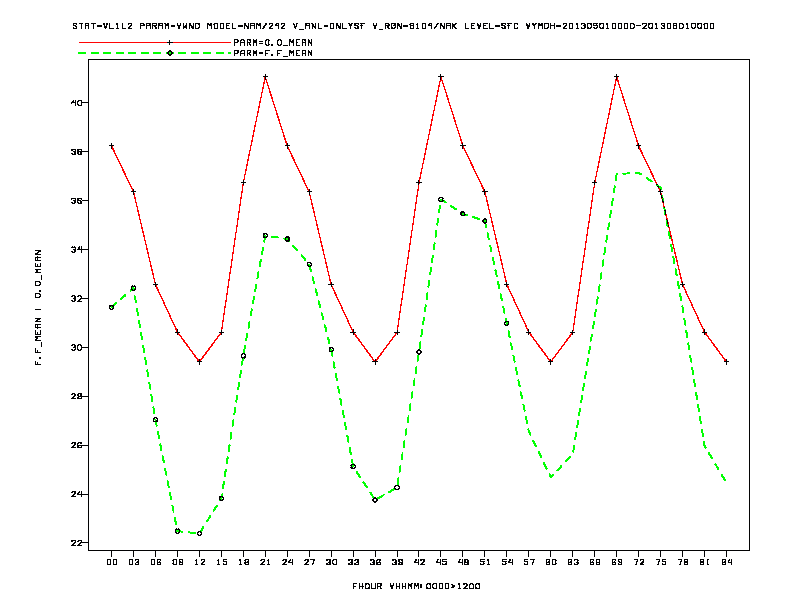Click the red plus marker at hour 00
Image resolution: width=792 pixels, height=612 pixels.
[112, 146]
